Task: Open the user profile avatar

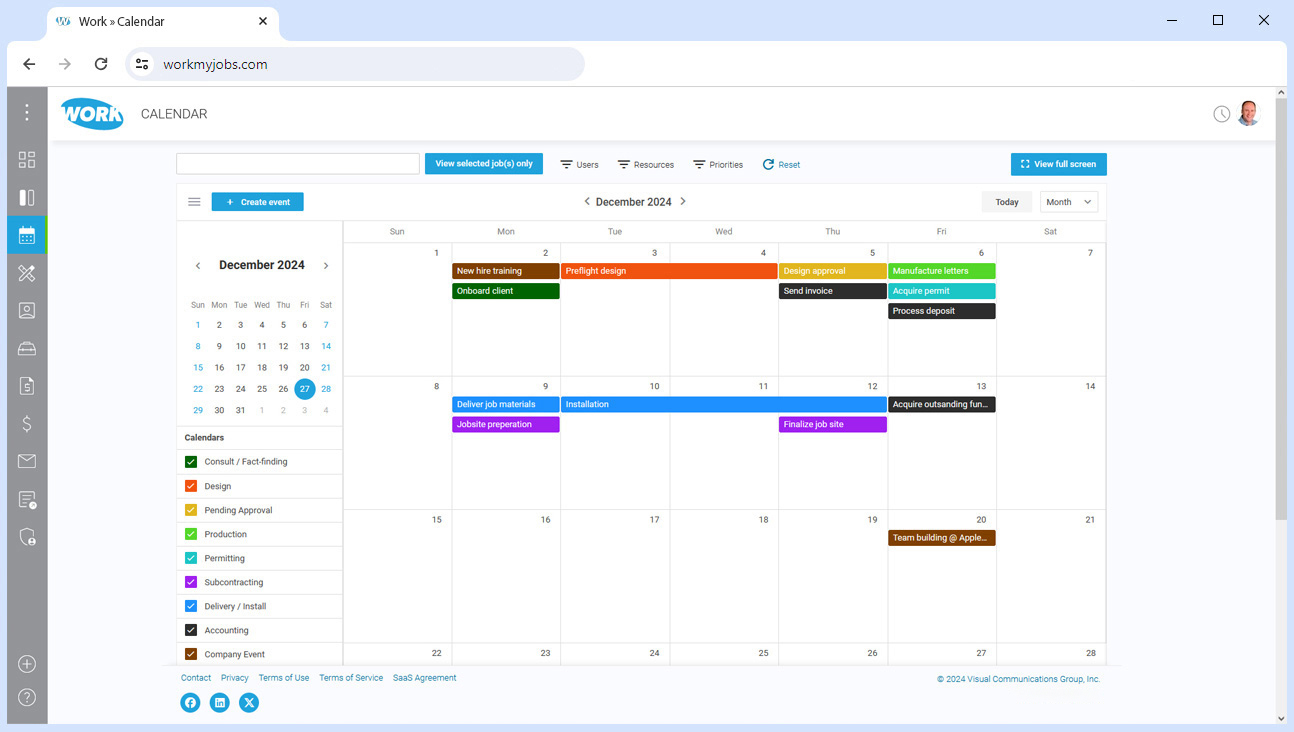Action: (x=1248, y=113)
